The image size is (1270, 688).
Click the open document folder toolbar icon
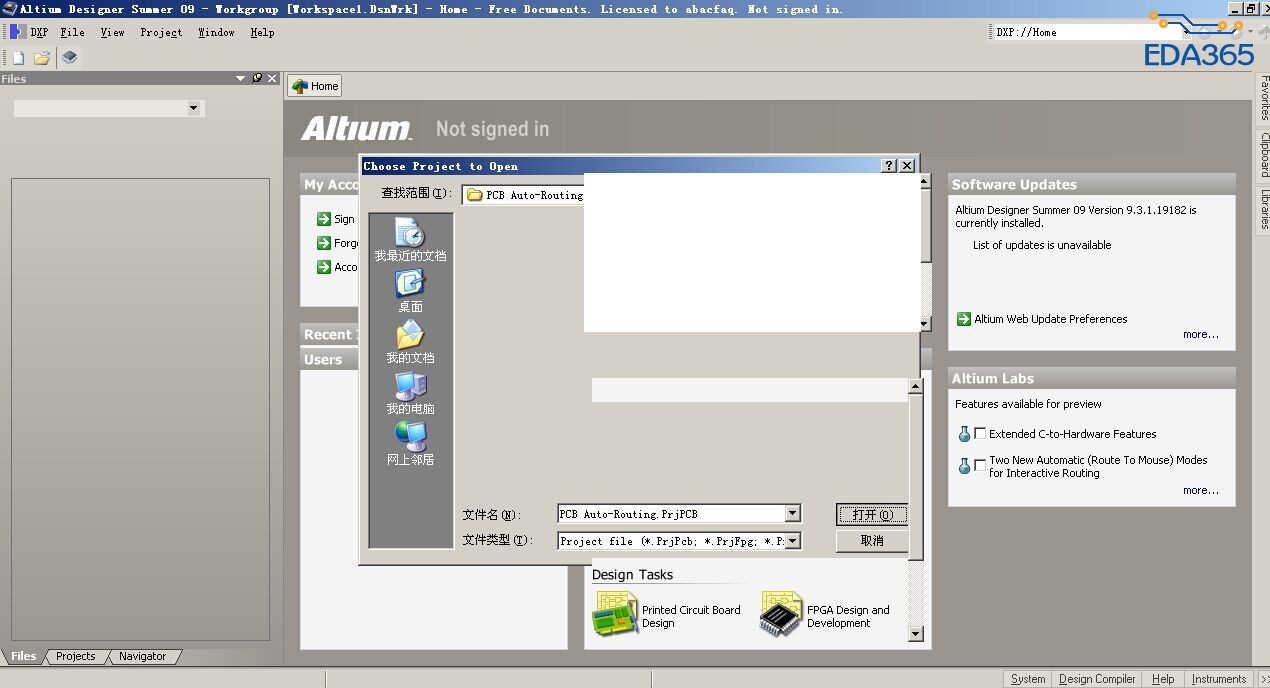click(x=42, y=58)
